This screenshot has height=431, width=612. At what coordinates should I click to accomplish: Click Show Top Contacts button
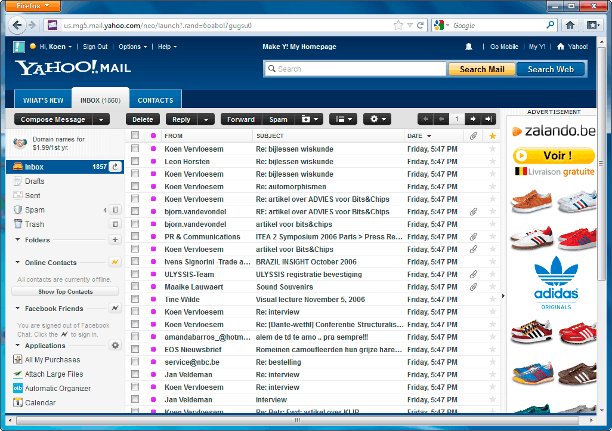[65, 292]
